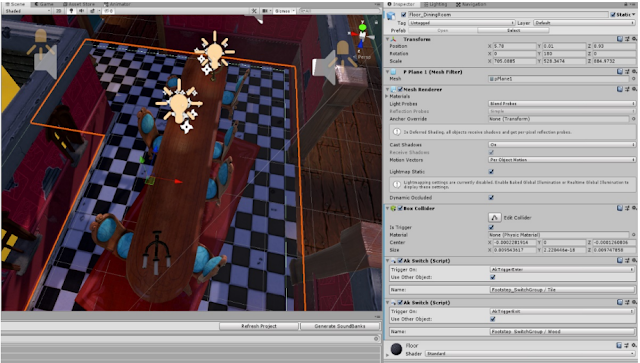Toggle Use Other Object for AkTriggerEnter switch
Image resolution: width=640 pixels, height=363 pixels.
pyautogui.click(x=493, y=277)
